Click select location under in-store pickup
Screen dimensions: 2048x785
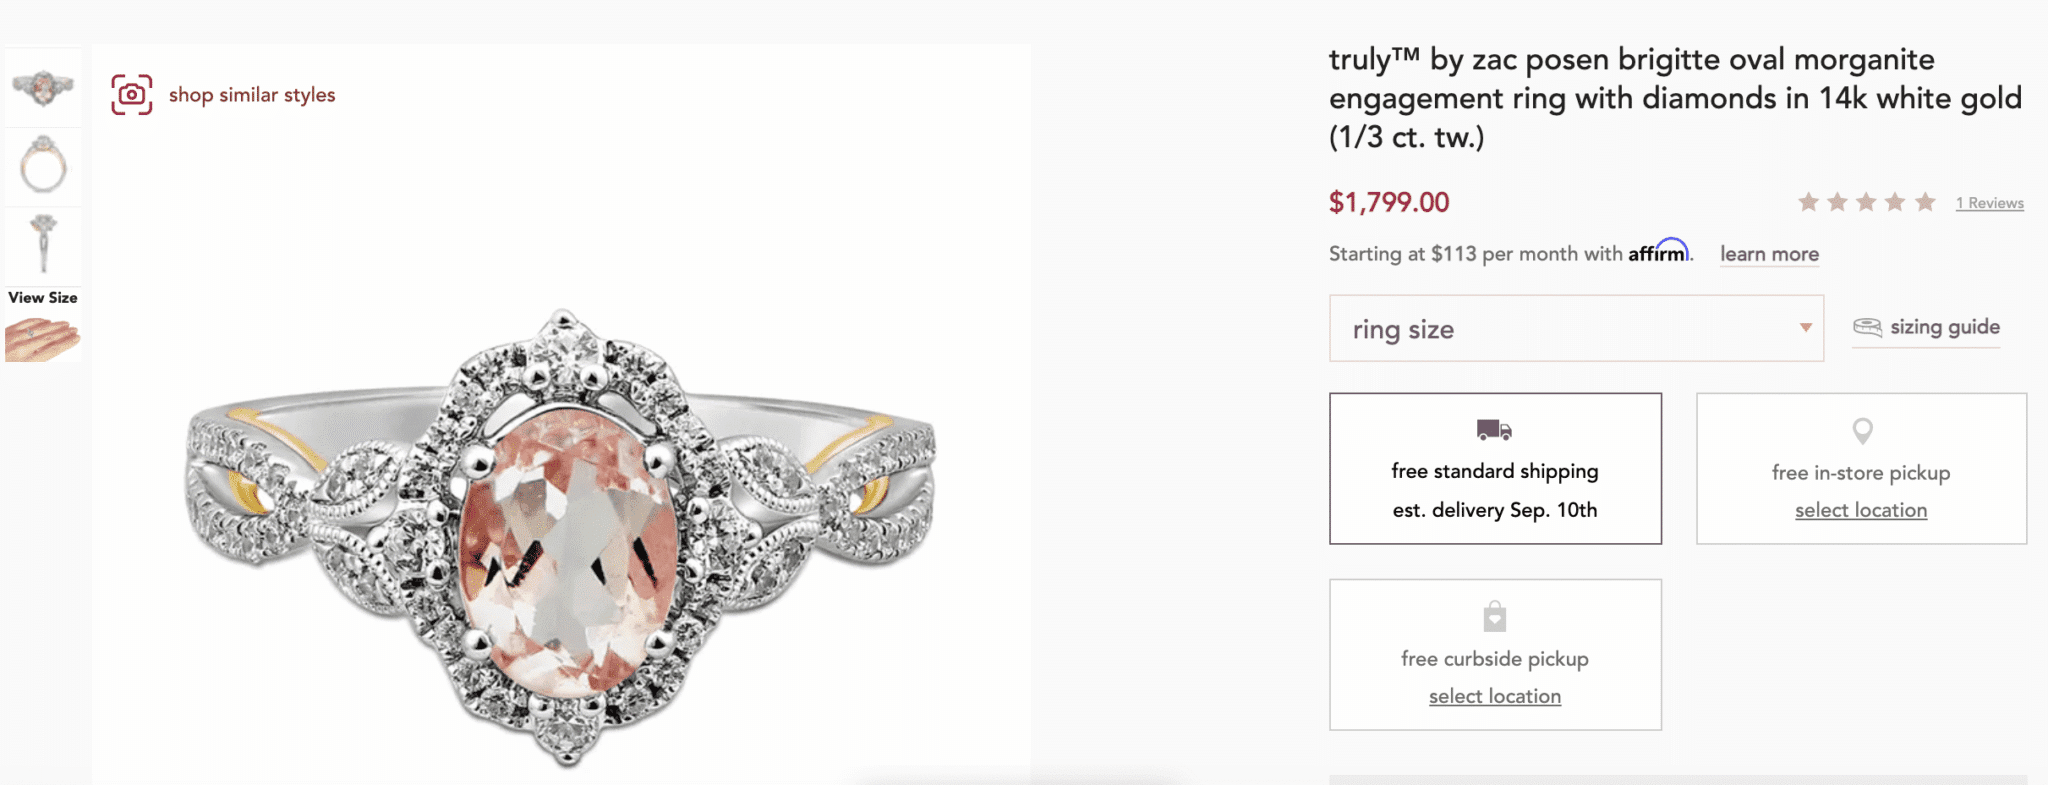pyautogui.click(x=1861, y=510)
